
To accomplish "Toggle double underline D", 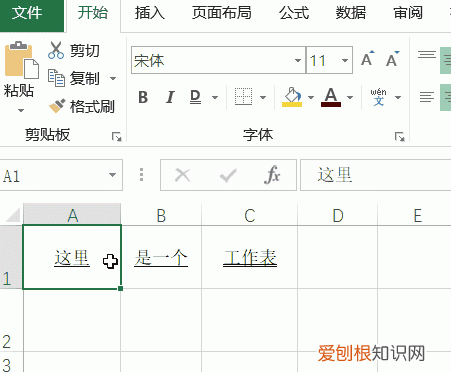I will 195,97.
